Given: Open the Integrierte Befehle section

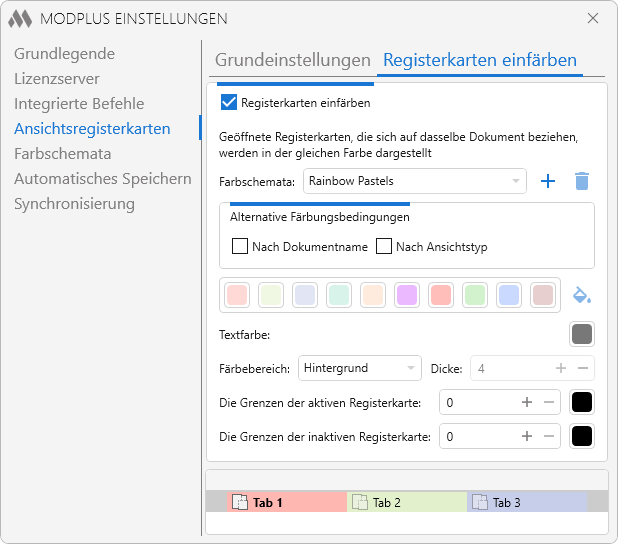Looking at the screenshot, I should 79,104.
